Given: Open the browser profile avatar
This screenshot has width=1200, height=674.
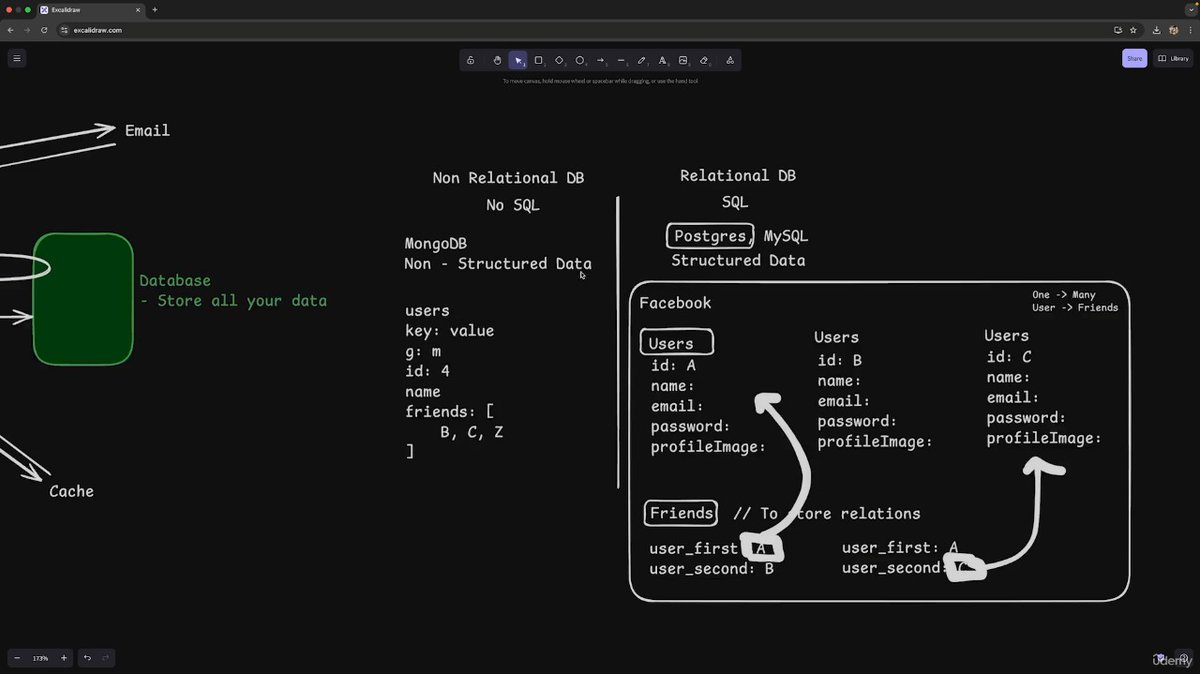Looking at the screenshot, I should click(x=1174, y=30).
